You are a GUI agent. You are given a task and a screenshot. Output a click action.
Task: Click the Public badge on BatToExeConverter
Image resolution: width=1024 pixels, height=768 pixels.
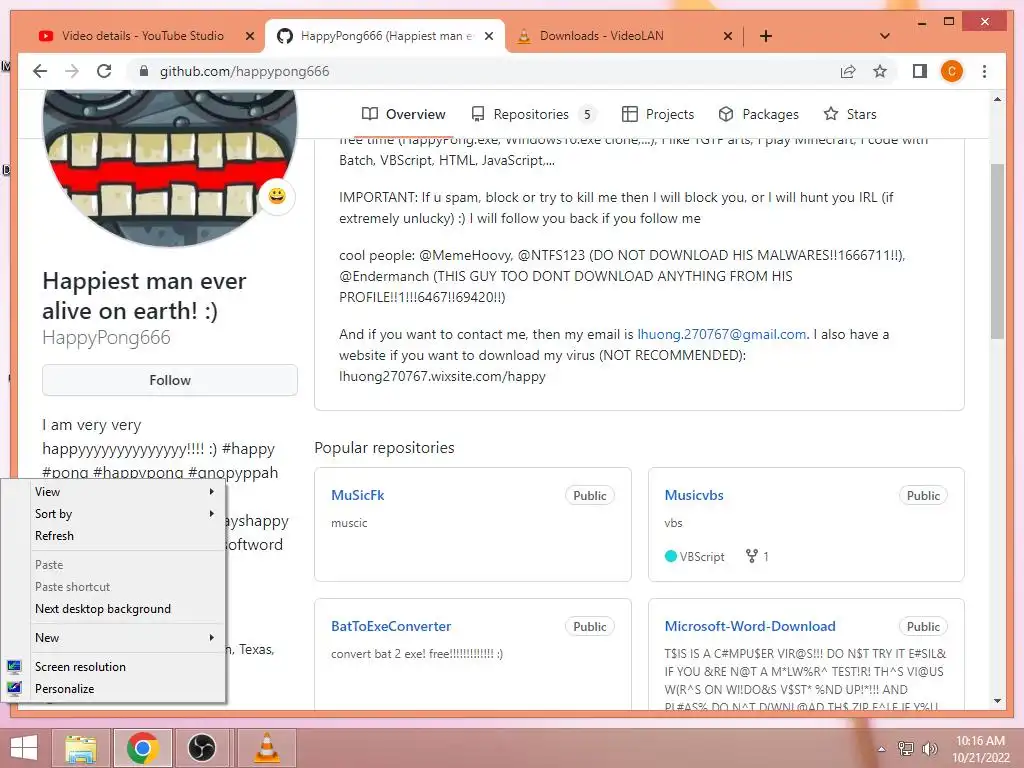590,626
